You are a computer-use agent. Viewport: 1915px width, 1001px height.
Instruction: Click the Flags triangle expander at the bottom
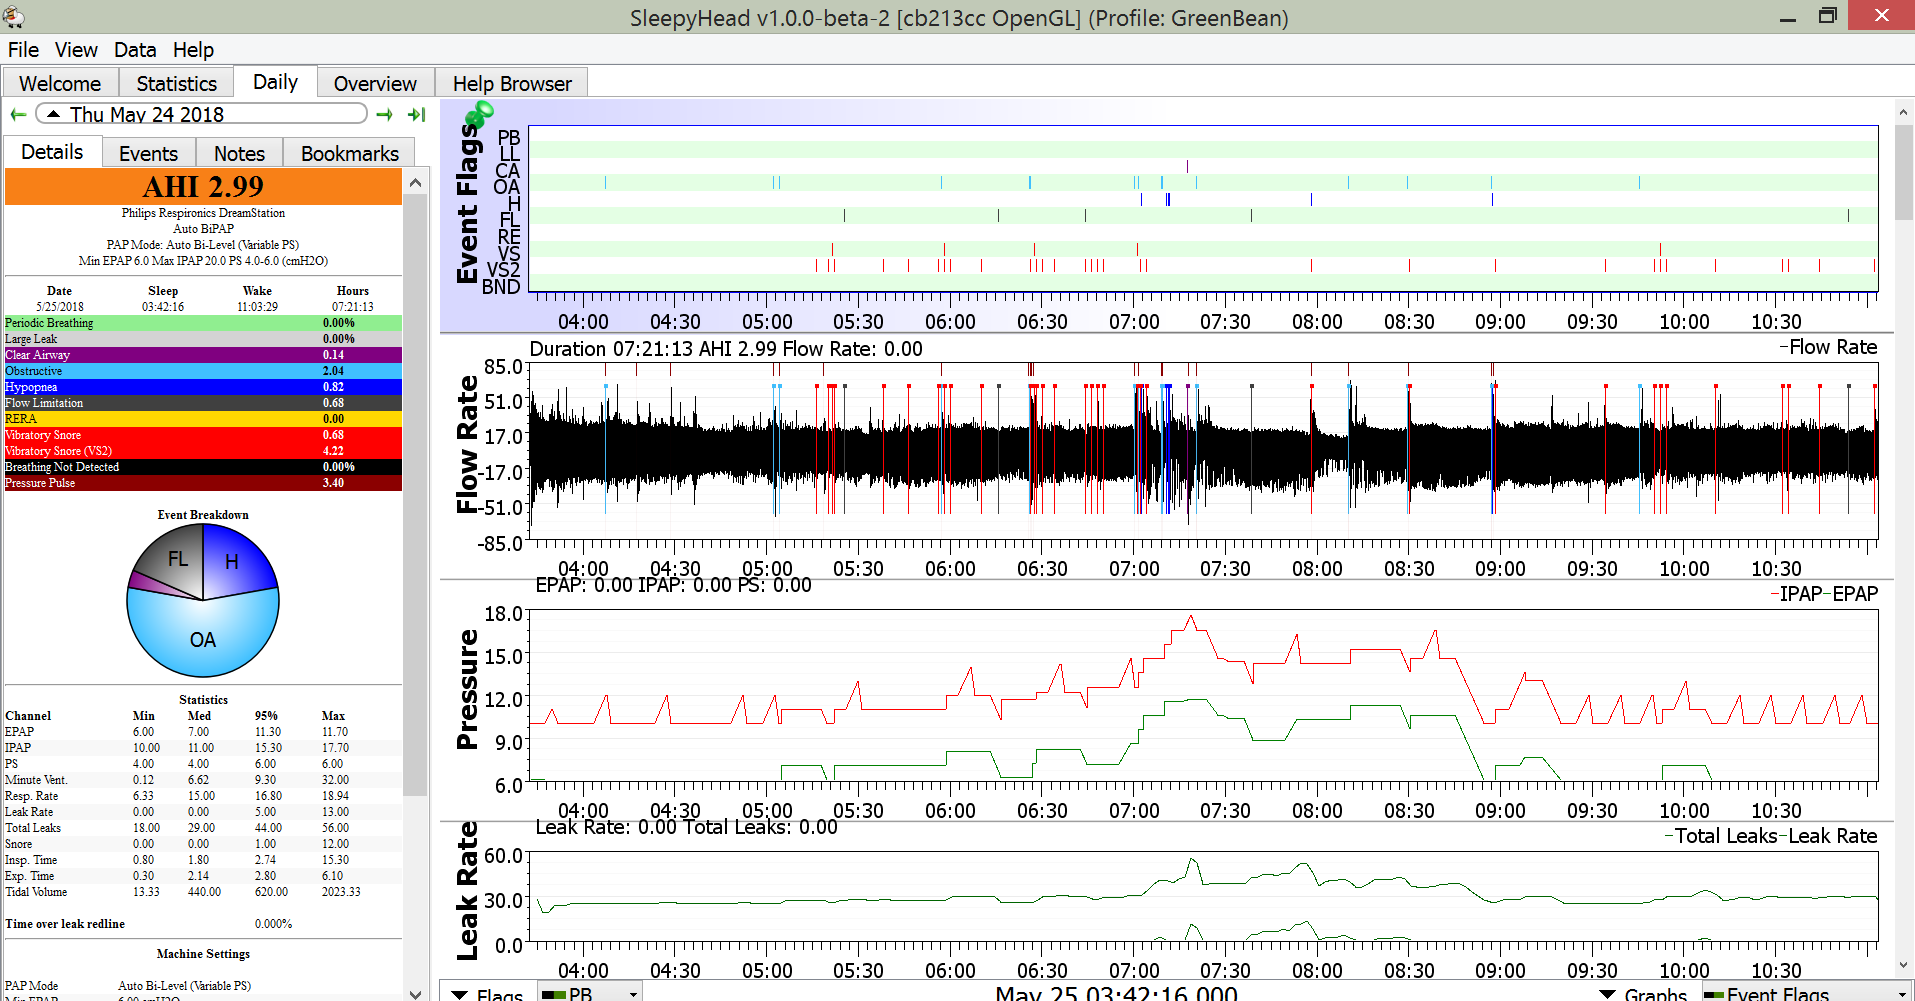pyautogui.click(x=460, y=994)
